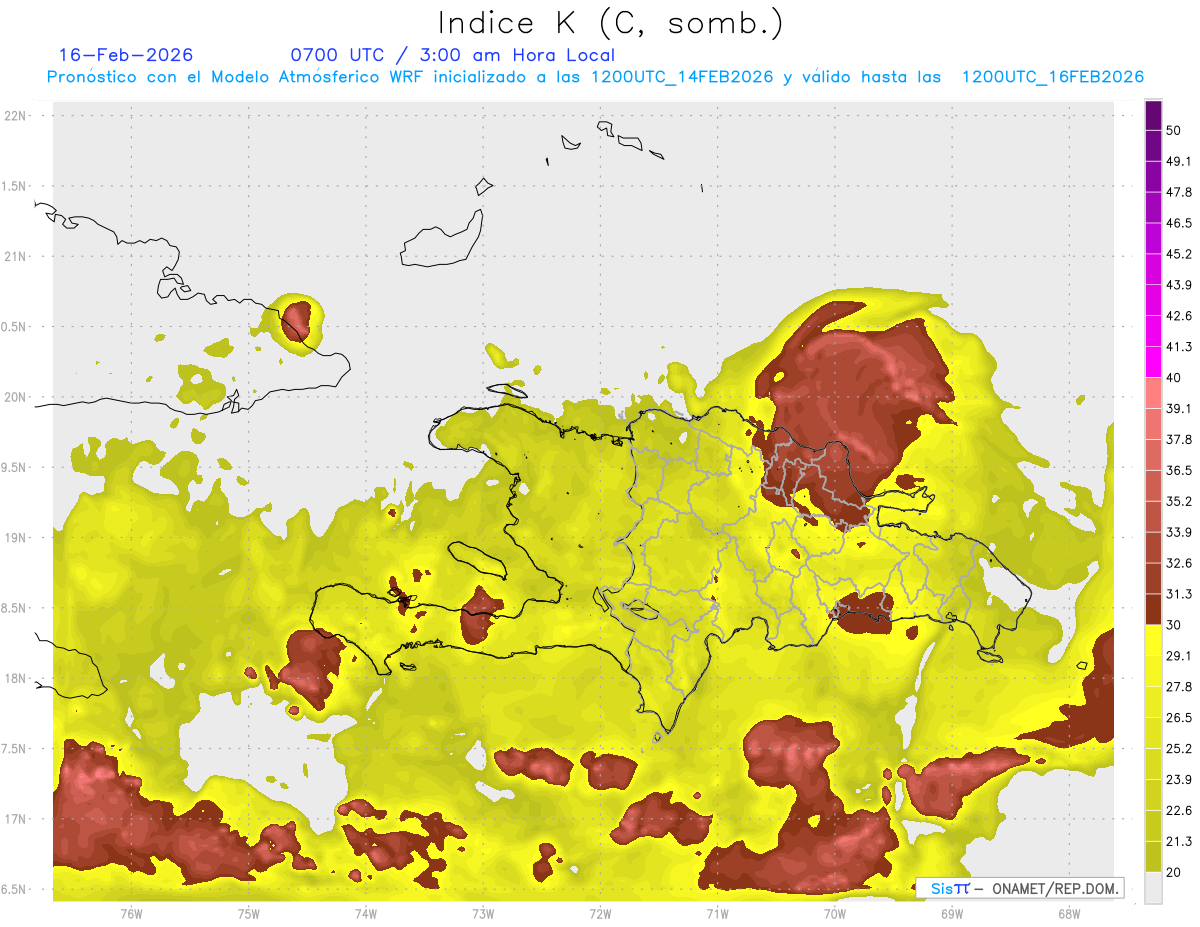The image size is (1200, 927).
Task: Click the legend value '36.5'
Action: coord(1179,470)
